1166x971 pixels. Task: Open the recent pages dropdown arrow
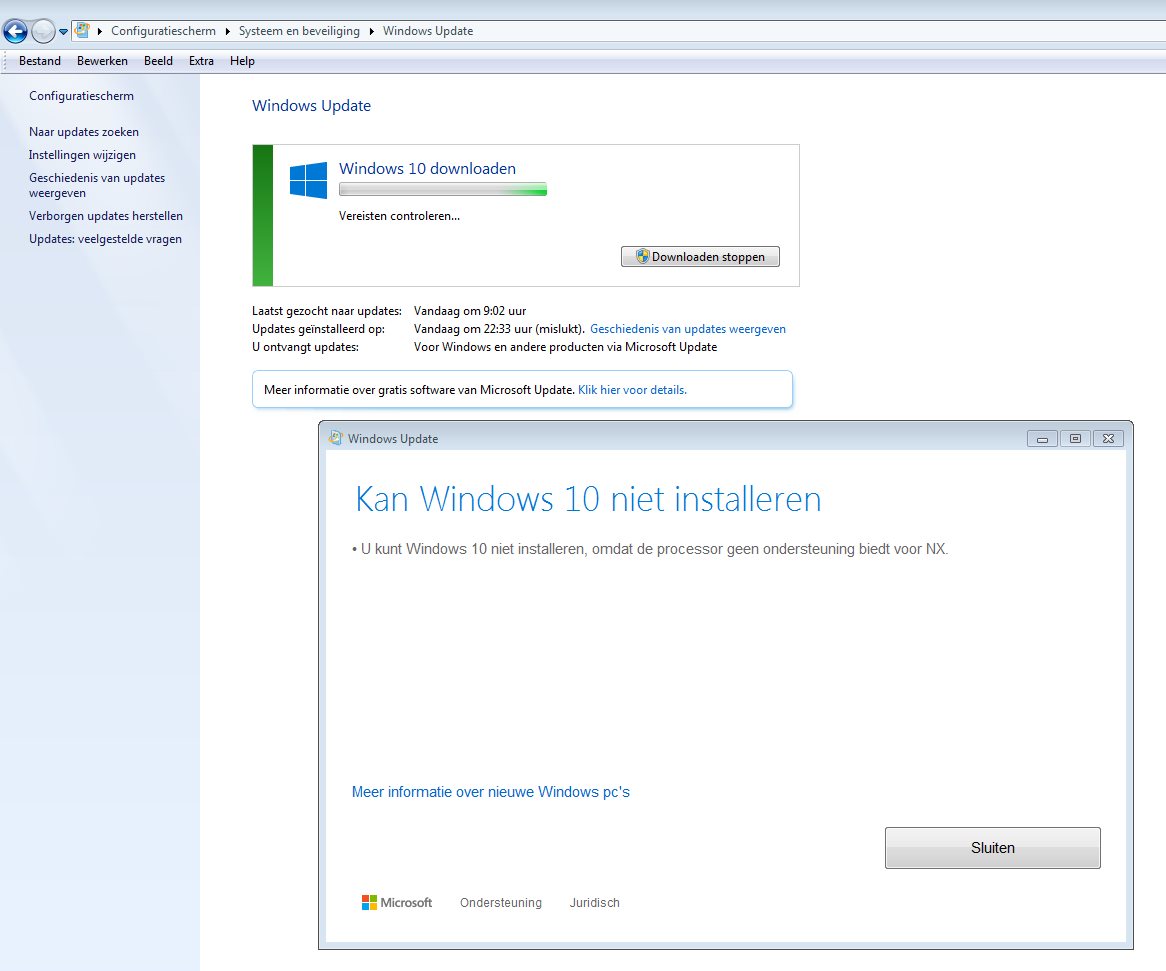63,31
